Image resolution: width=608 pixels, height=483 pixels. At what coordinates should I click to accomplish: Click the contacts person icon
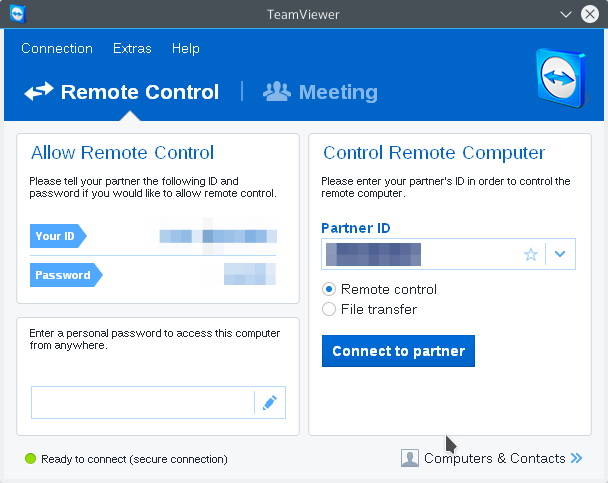click(x=409, y=458)
